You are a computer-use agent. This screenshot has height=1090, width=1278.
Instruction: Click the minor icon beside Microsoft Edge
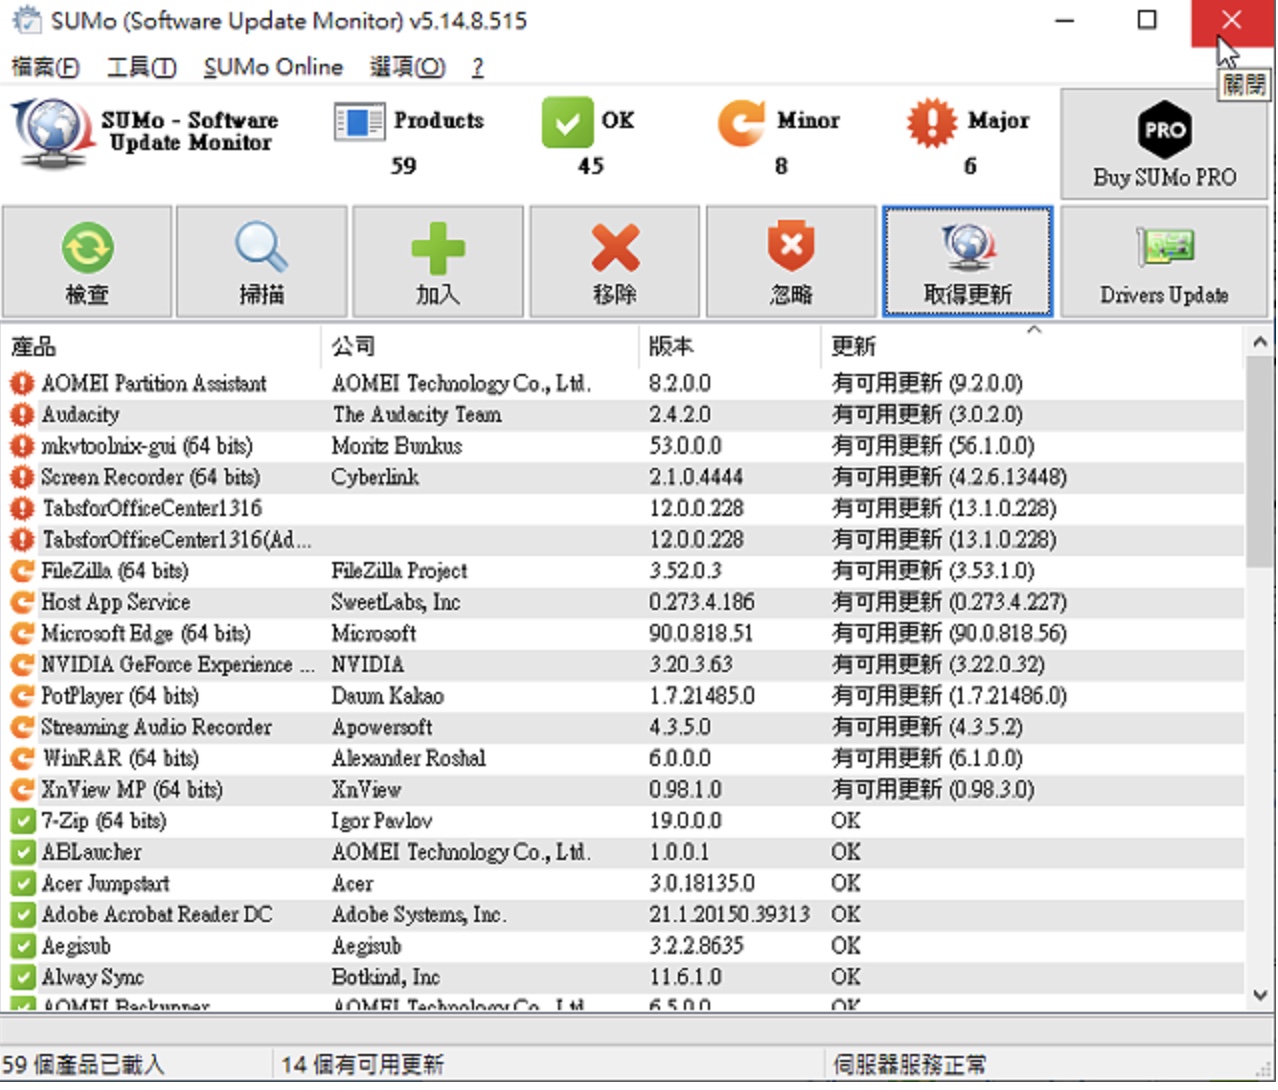pyautogui.click(x=22, y=634)
